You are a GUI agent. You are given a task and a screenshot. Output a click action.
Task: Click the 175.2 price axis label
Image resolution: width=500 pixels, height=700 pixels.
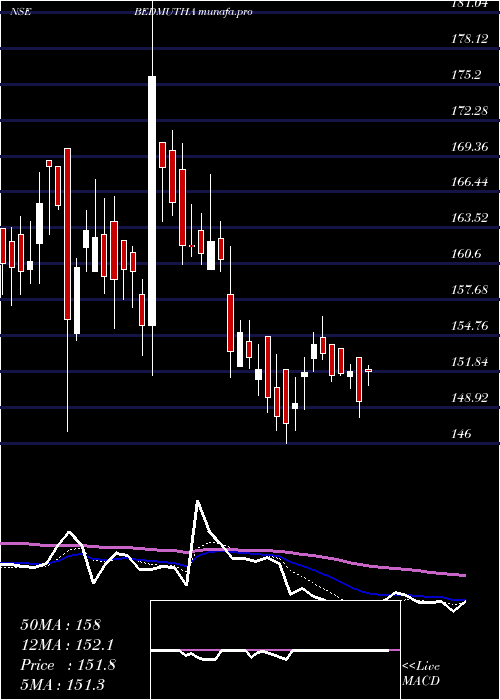point(466,75)
